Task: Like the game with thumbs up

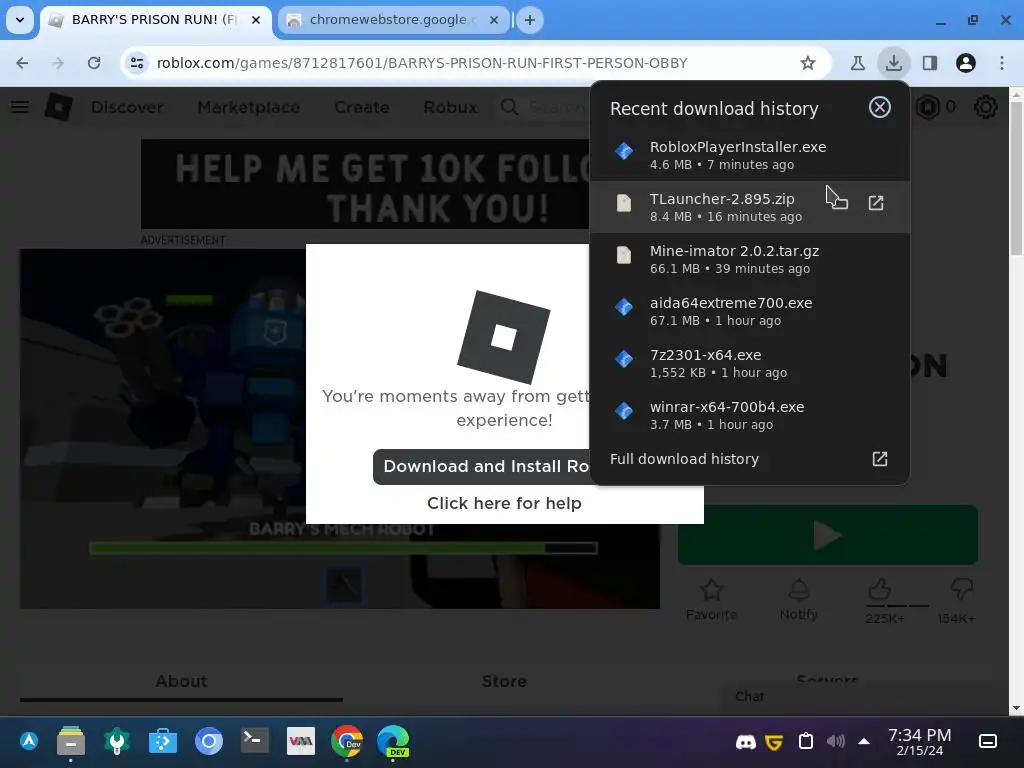Action: [880, 589]
